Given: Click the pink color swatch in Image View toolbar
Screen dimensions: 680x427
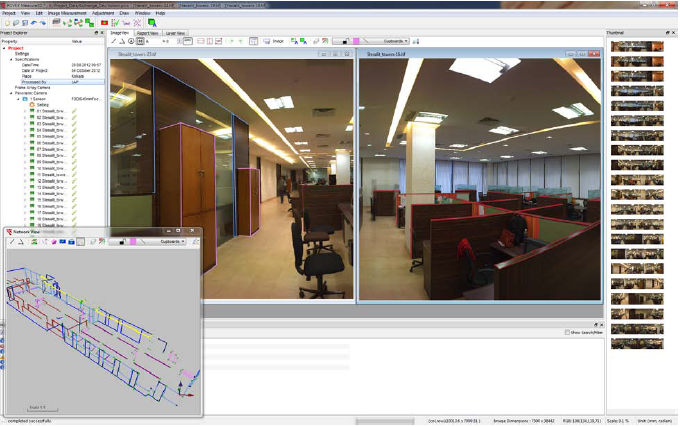Looking at the screenshot, I should 355,41.
